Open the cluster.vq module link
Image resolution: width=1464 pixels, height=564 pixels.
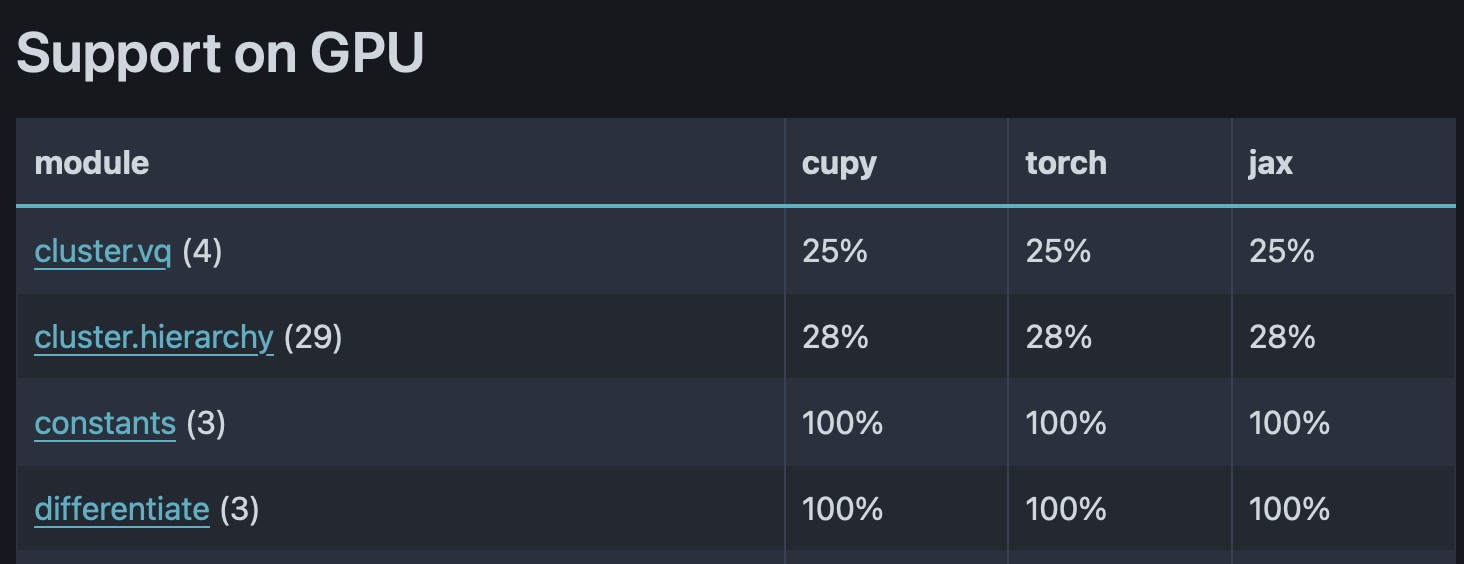tap(102, 252)
